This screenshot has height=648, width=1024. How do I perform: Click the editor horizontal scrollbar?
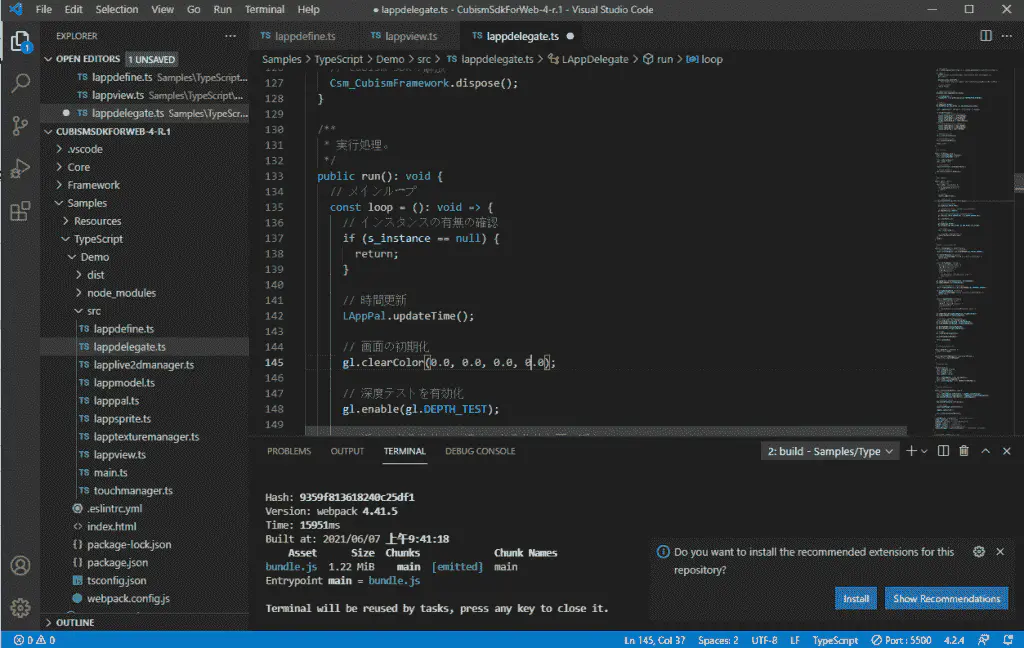click(605, 431)
